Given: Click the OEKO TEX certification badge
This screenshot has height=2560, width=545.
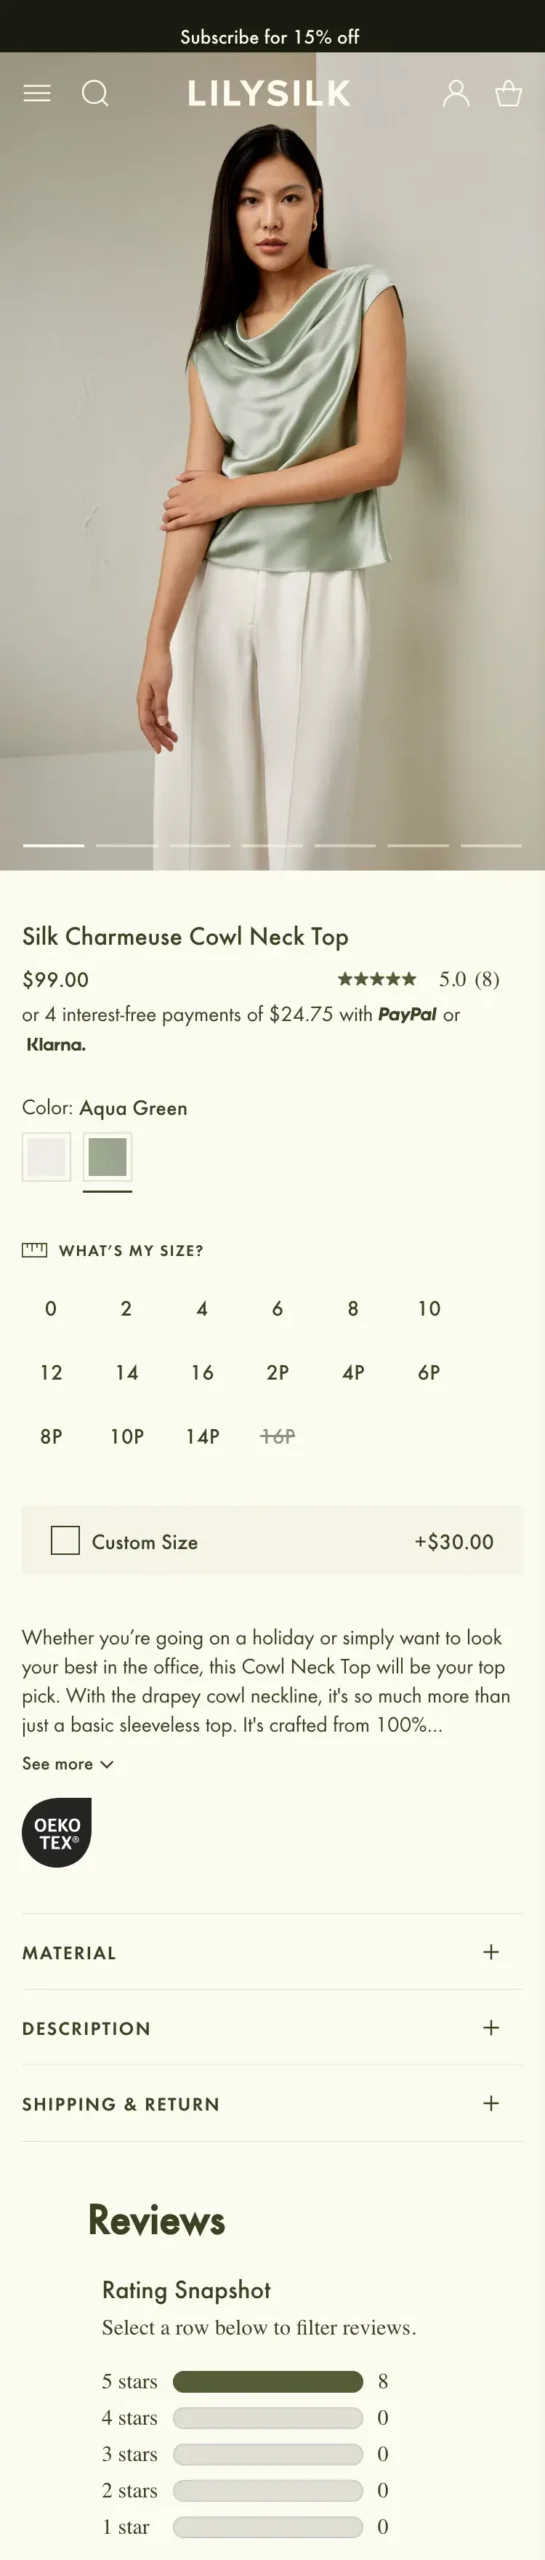Looking at the screenshot, I should click(57, 1833).
